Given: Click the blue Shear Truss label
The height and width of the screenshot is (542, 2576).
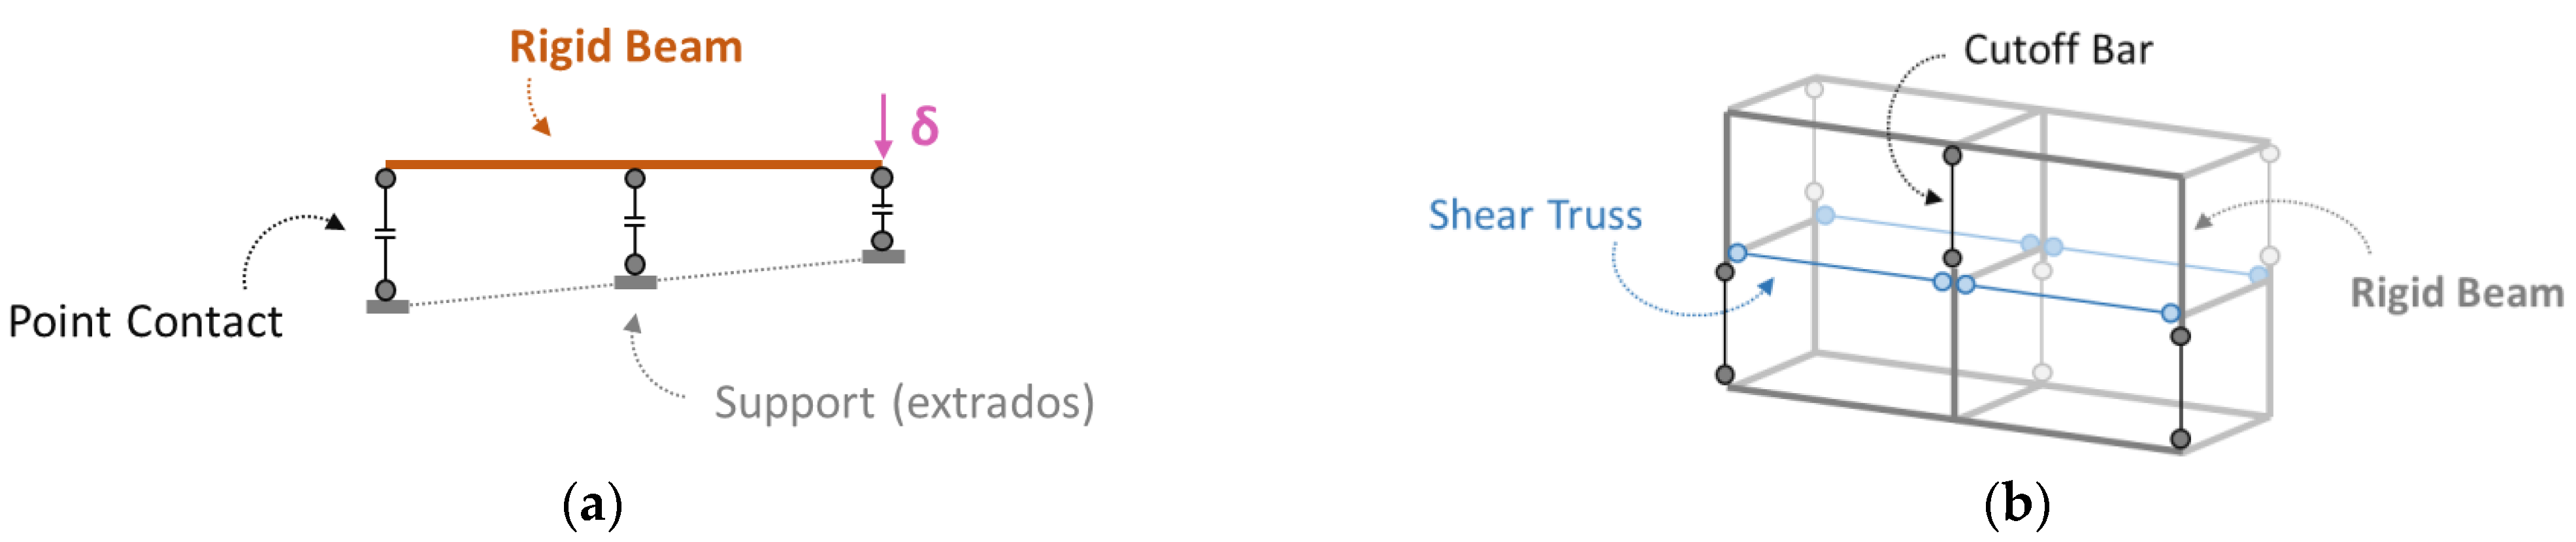Looking at the screenshot, I should coord(1534,215).
